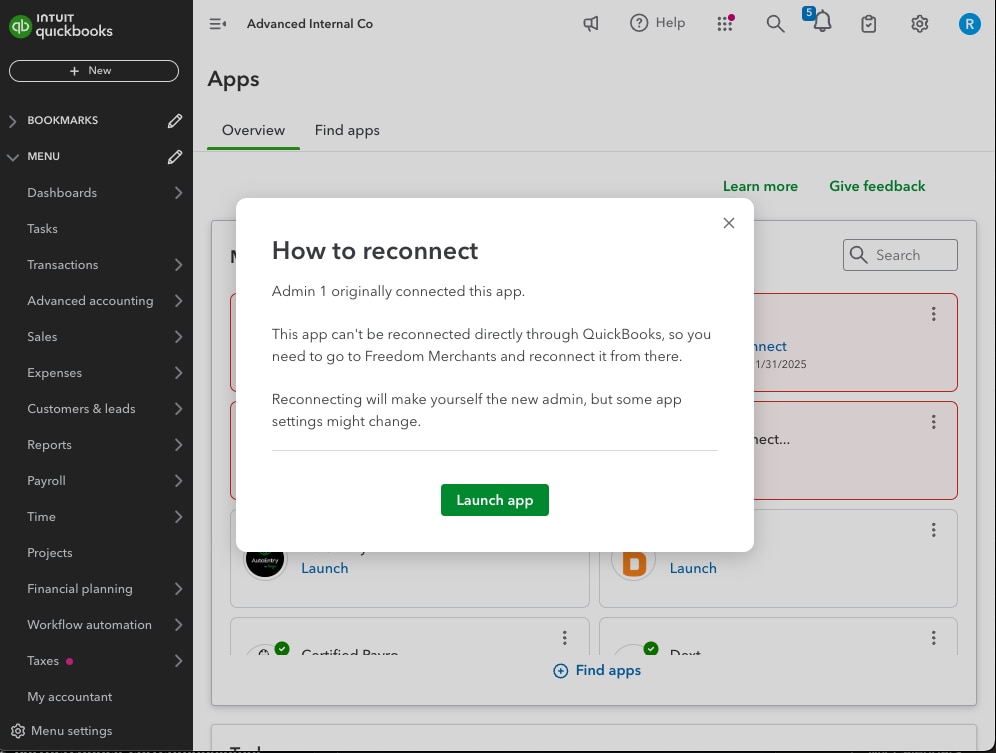Open the settings gear icon

919,24
